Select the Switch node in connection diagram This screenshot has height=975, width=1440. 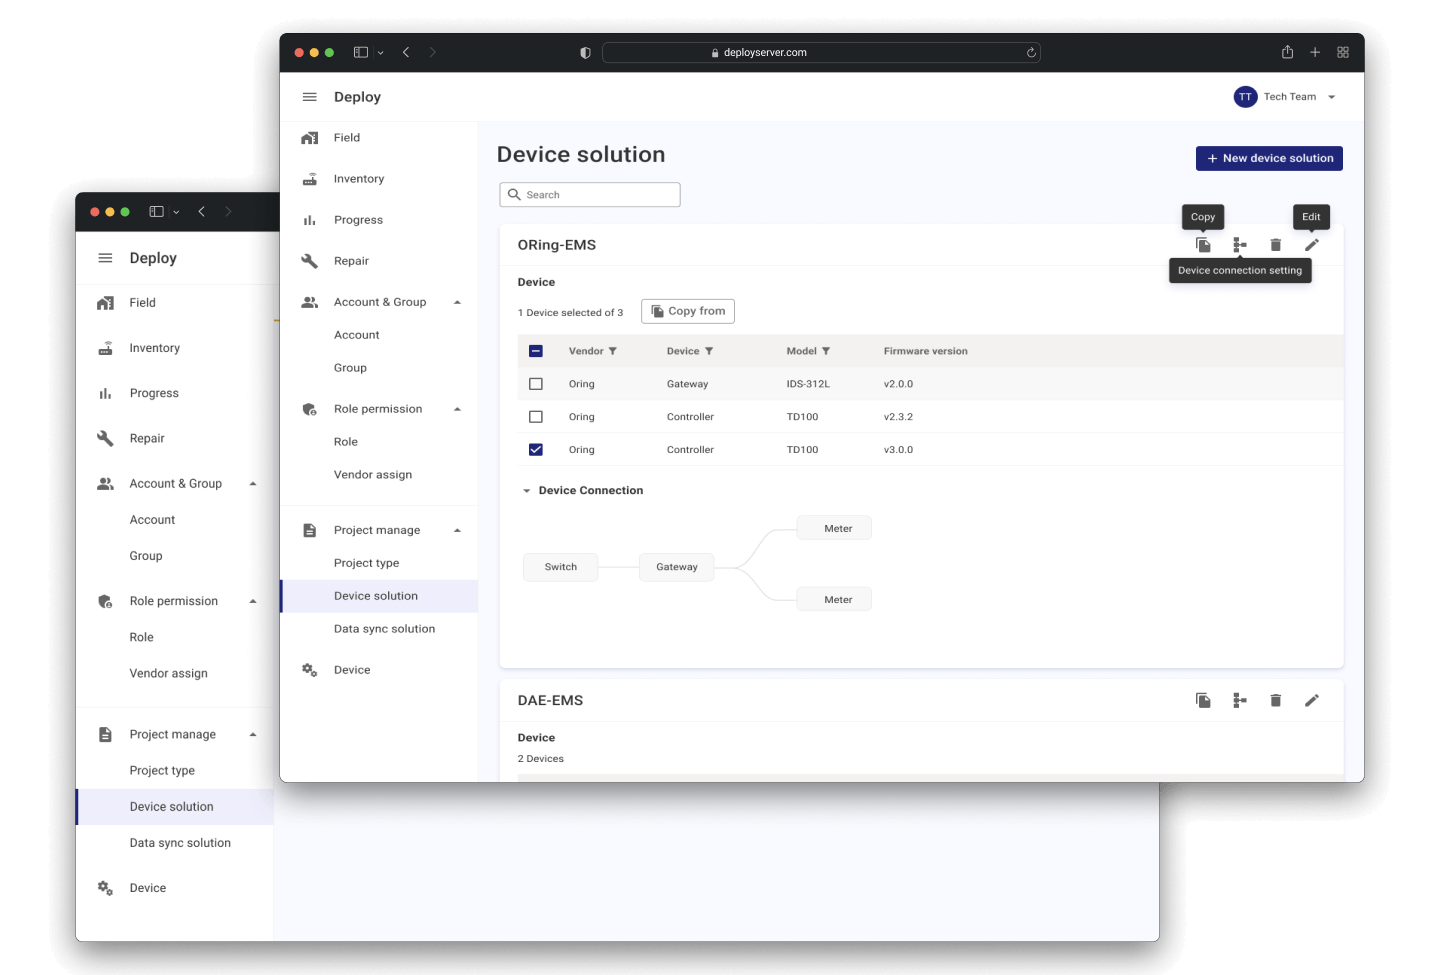click(561, 567)
